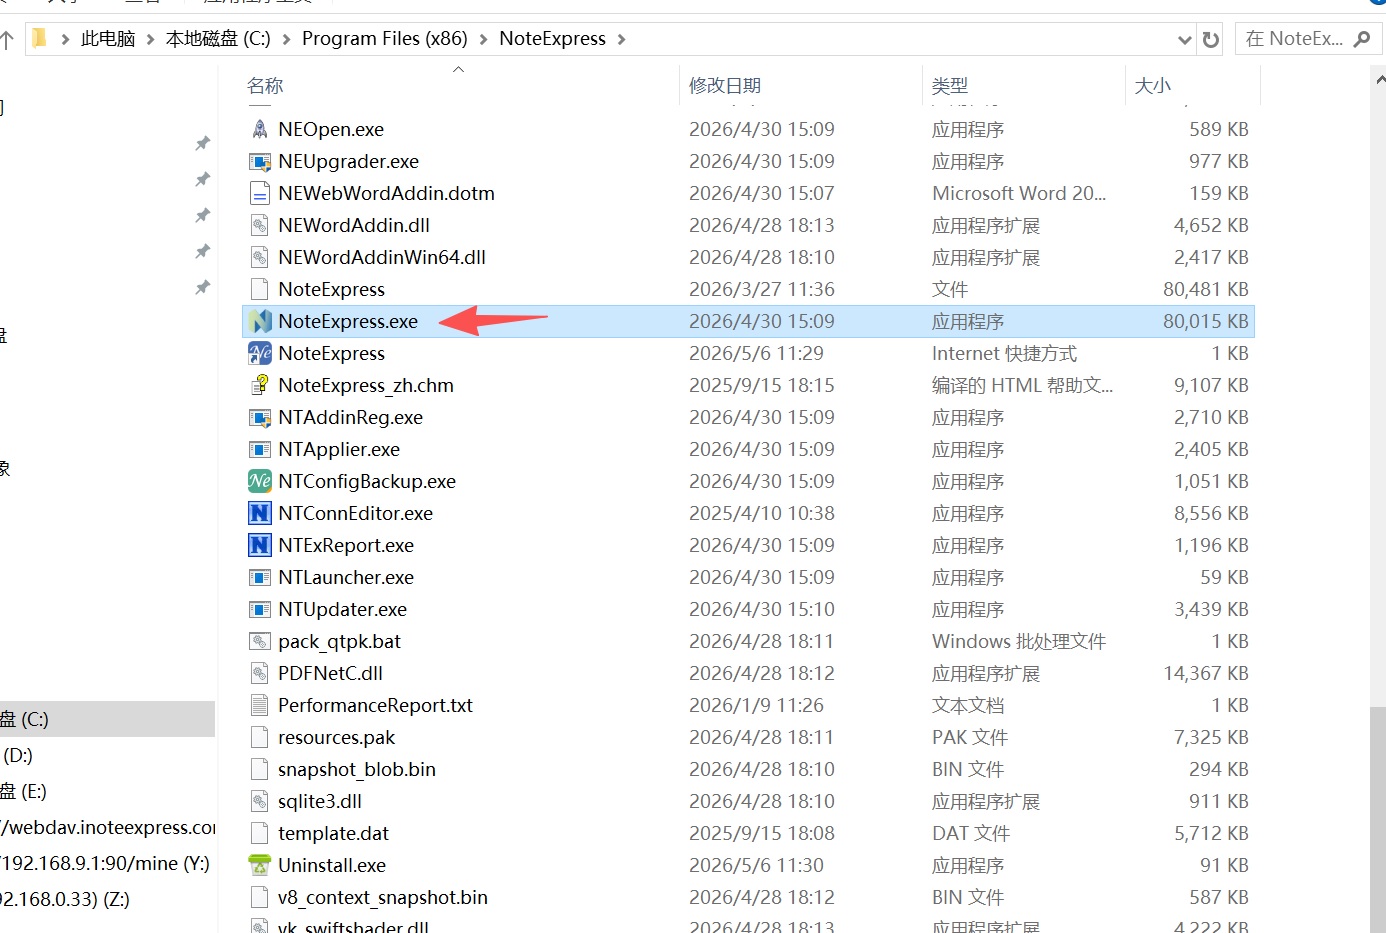Expand the chevron after NoteExpress in the breadcrumb
This screenshot has height=933, width=1386.
tap(622, 39)
